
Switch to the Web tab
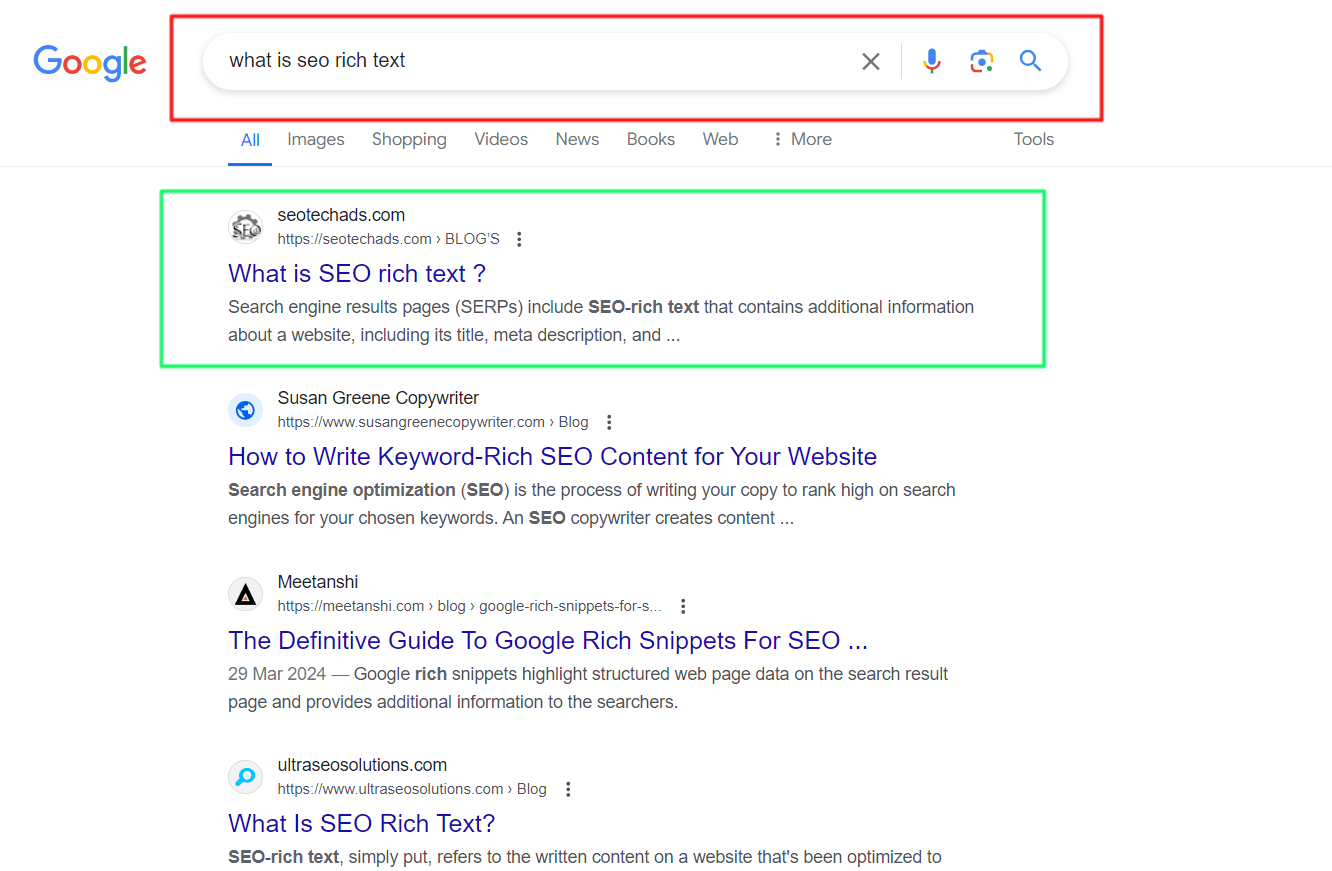pyautogui.click(x=720, y=139)
